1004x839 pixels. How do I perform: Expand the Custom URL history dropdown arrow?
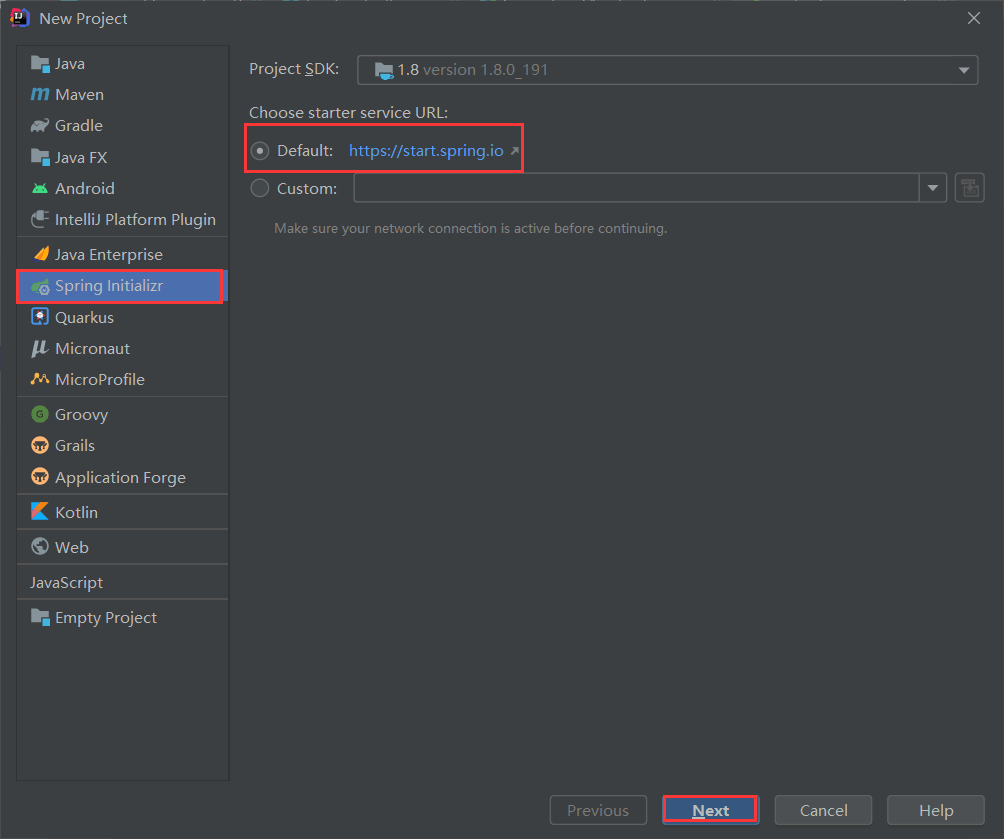point(933,188)
